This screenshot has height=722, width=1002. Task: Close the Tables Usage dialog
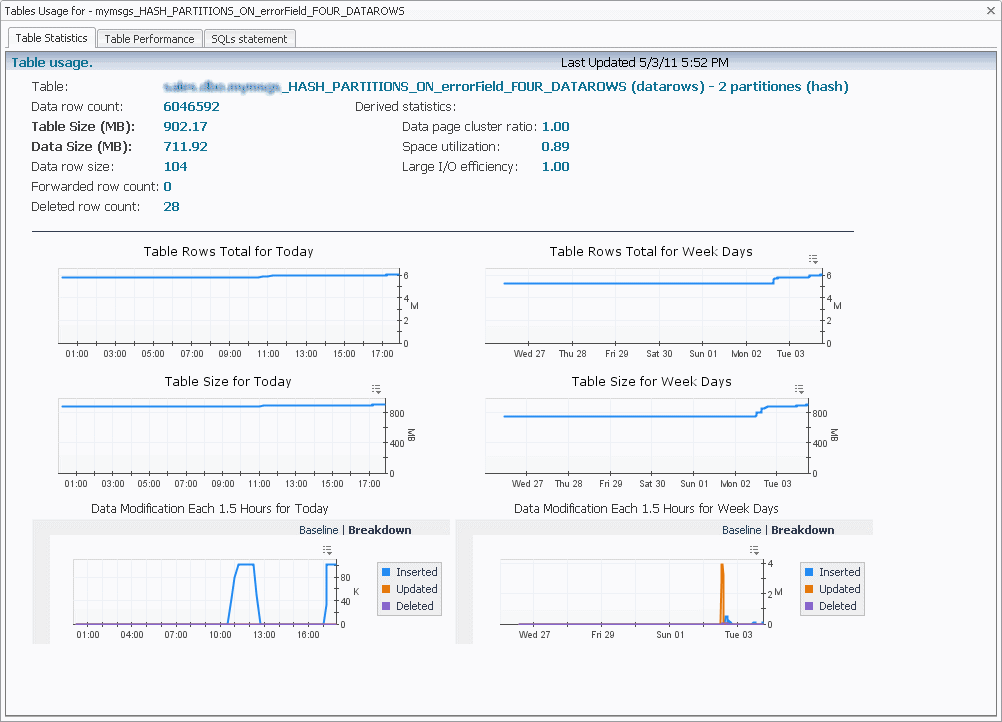point(988,9)
